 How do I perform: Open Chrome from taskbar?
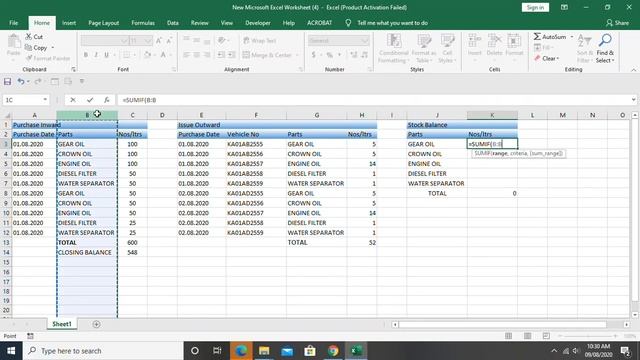(x=333, y=351)
